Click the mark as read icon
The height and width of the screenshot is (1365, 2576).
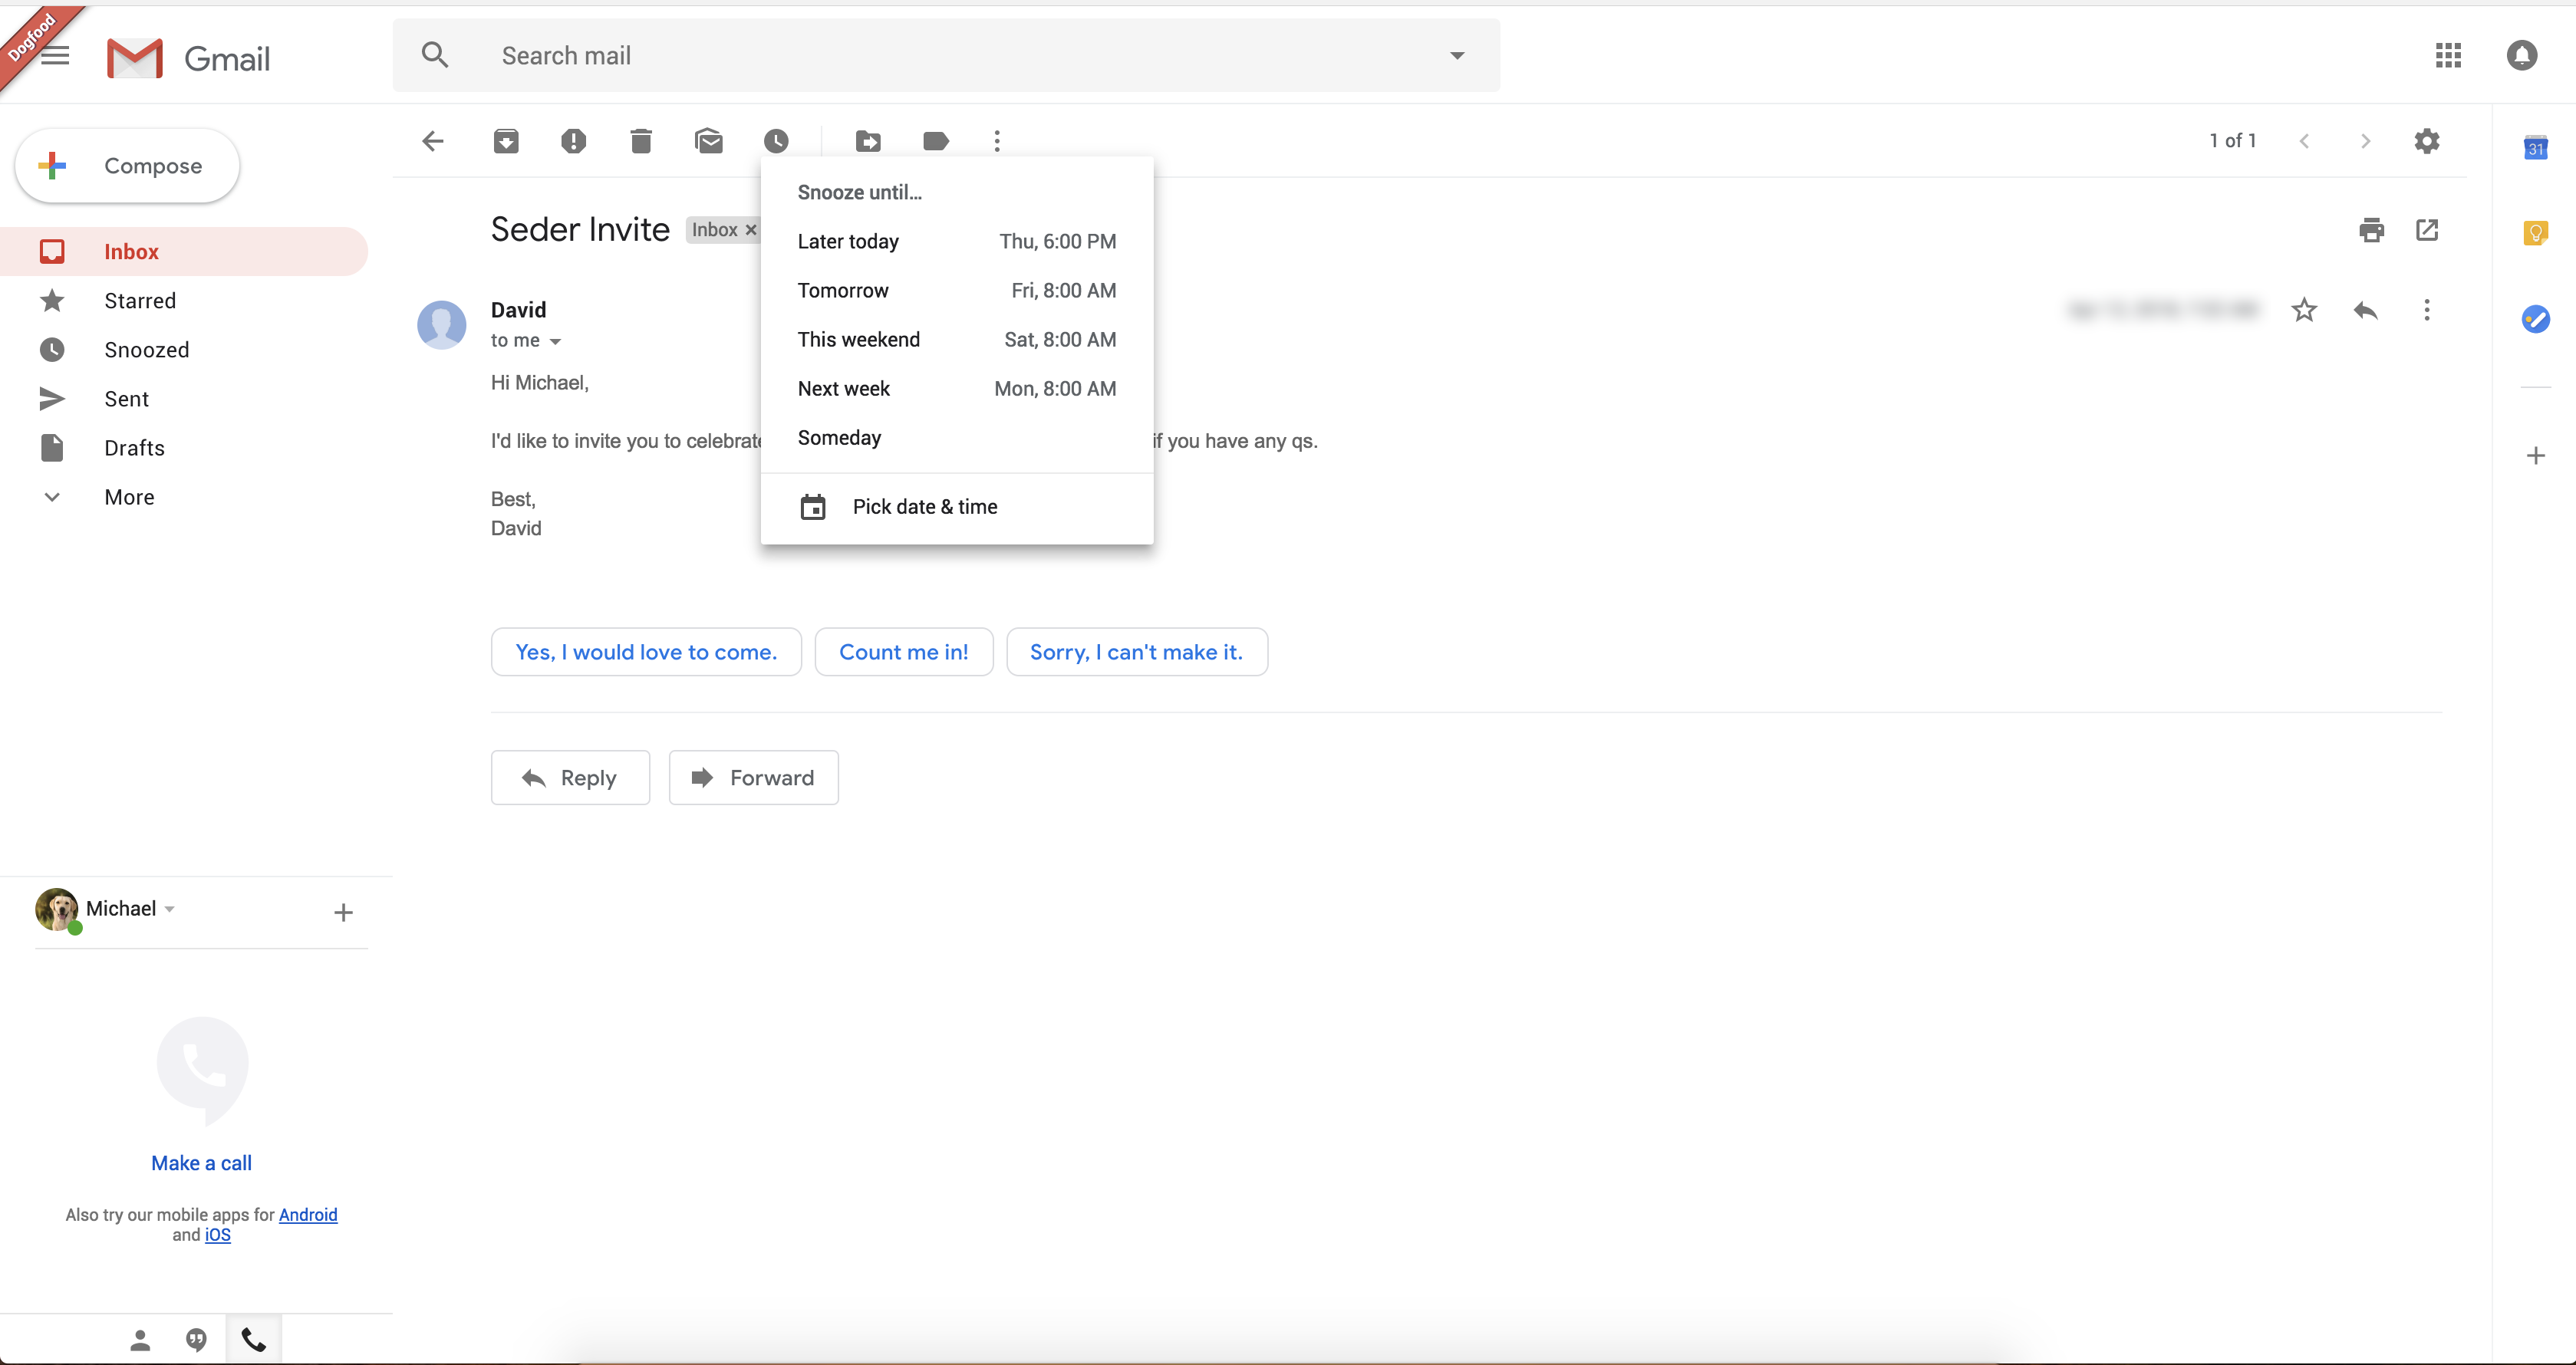coord(709,140)
